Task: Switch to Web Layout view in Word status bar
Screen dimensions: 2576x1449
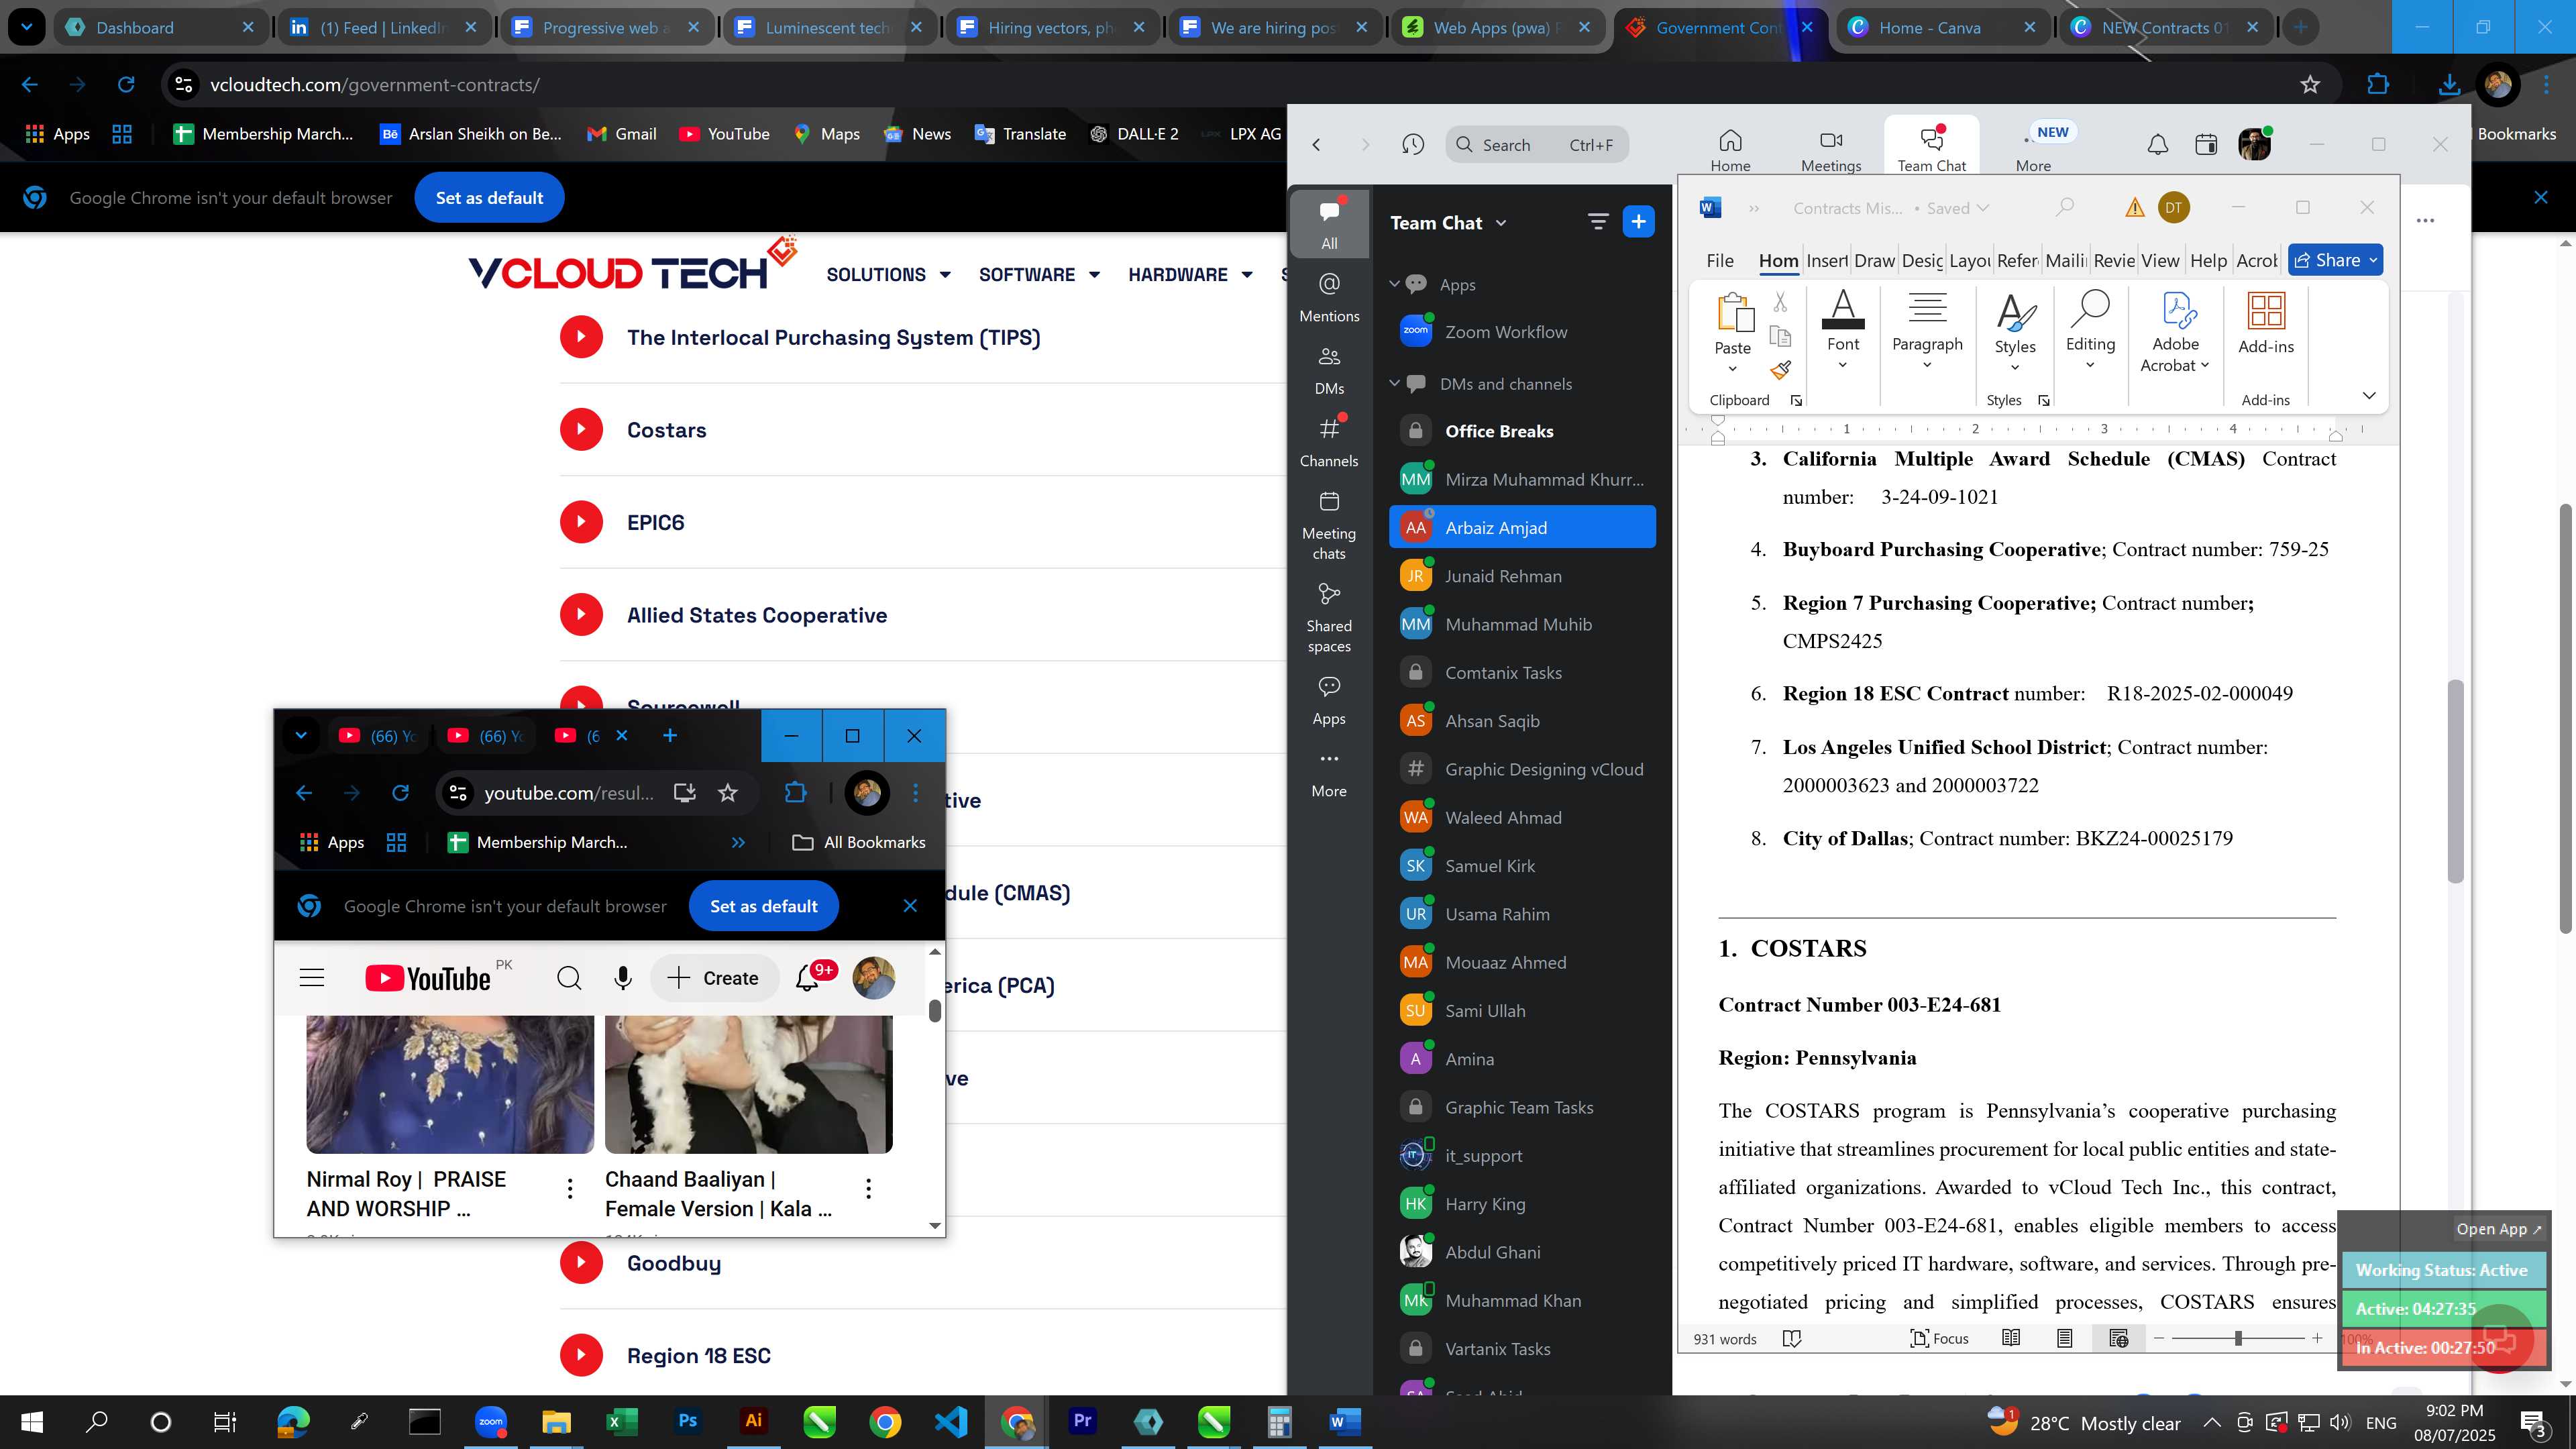Action: coord(2118,1338)
